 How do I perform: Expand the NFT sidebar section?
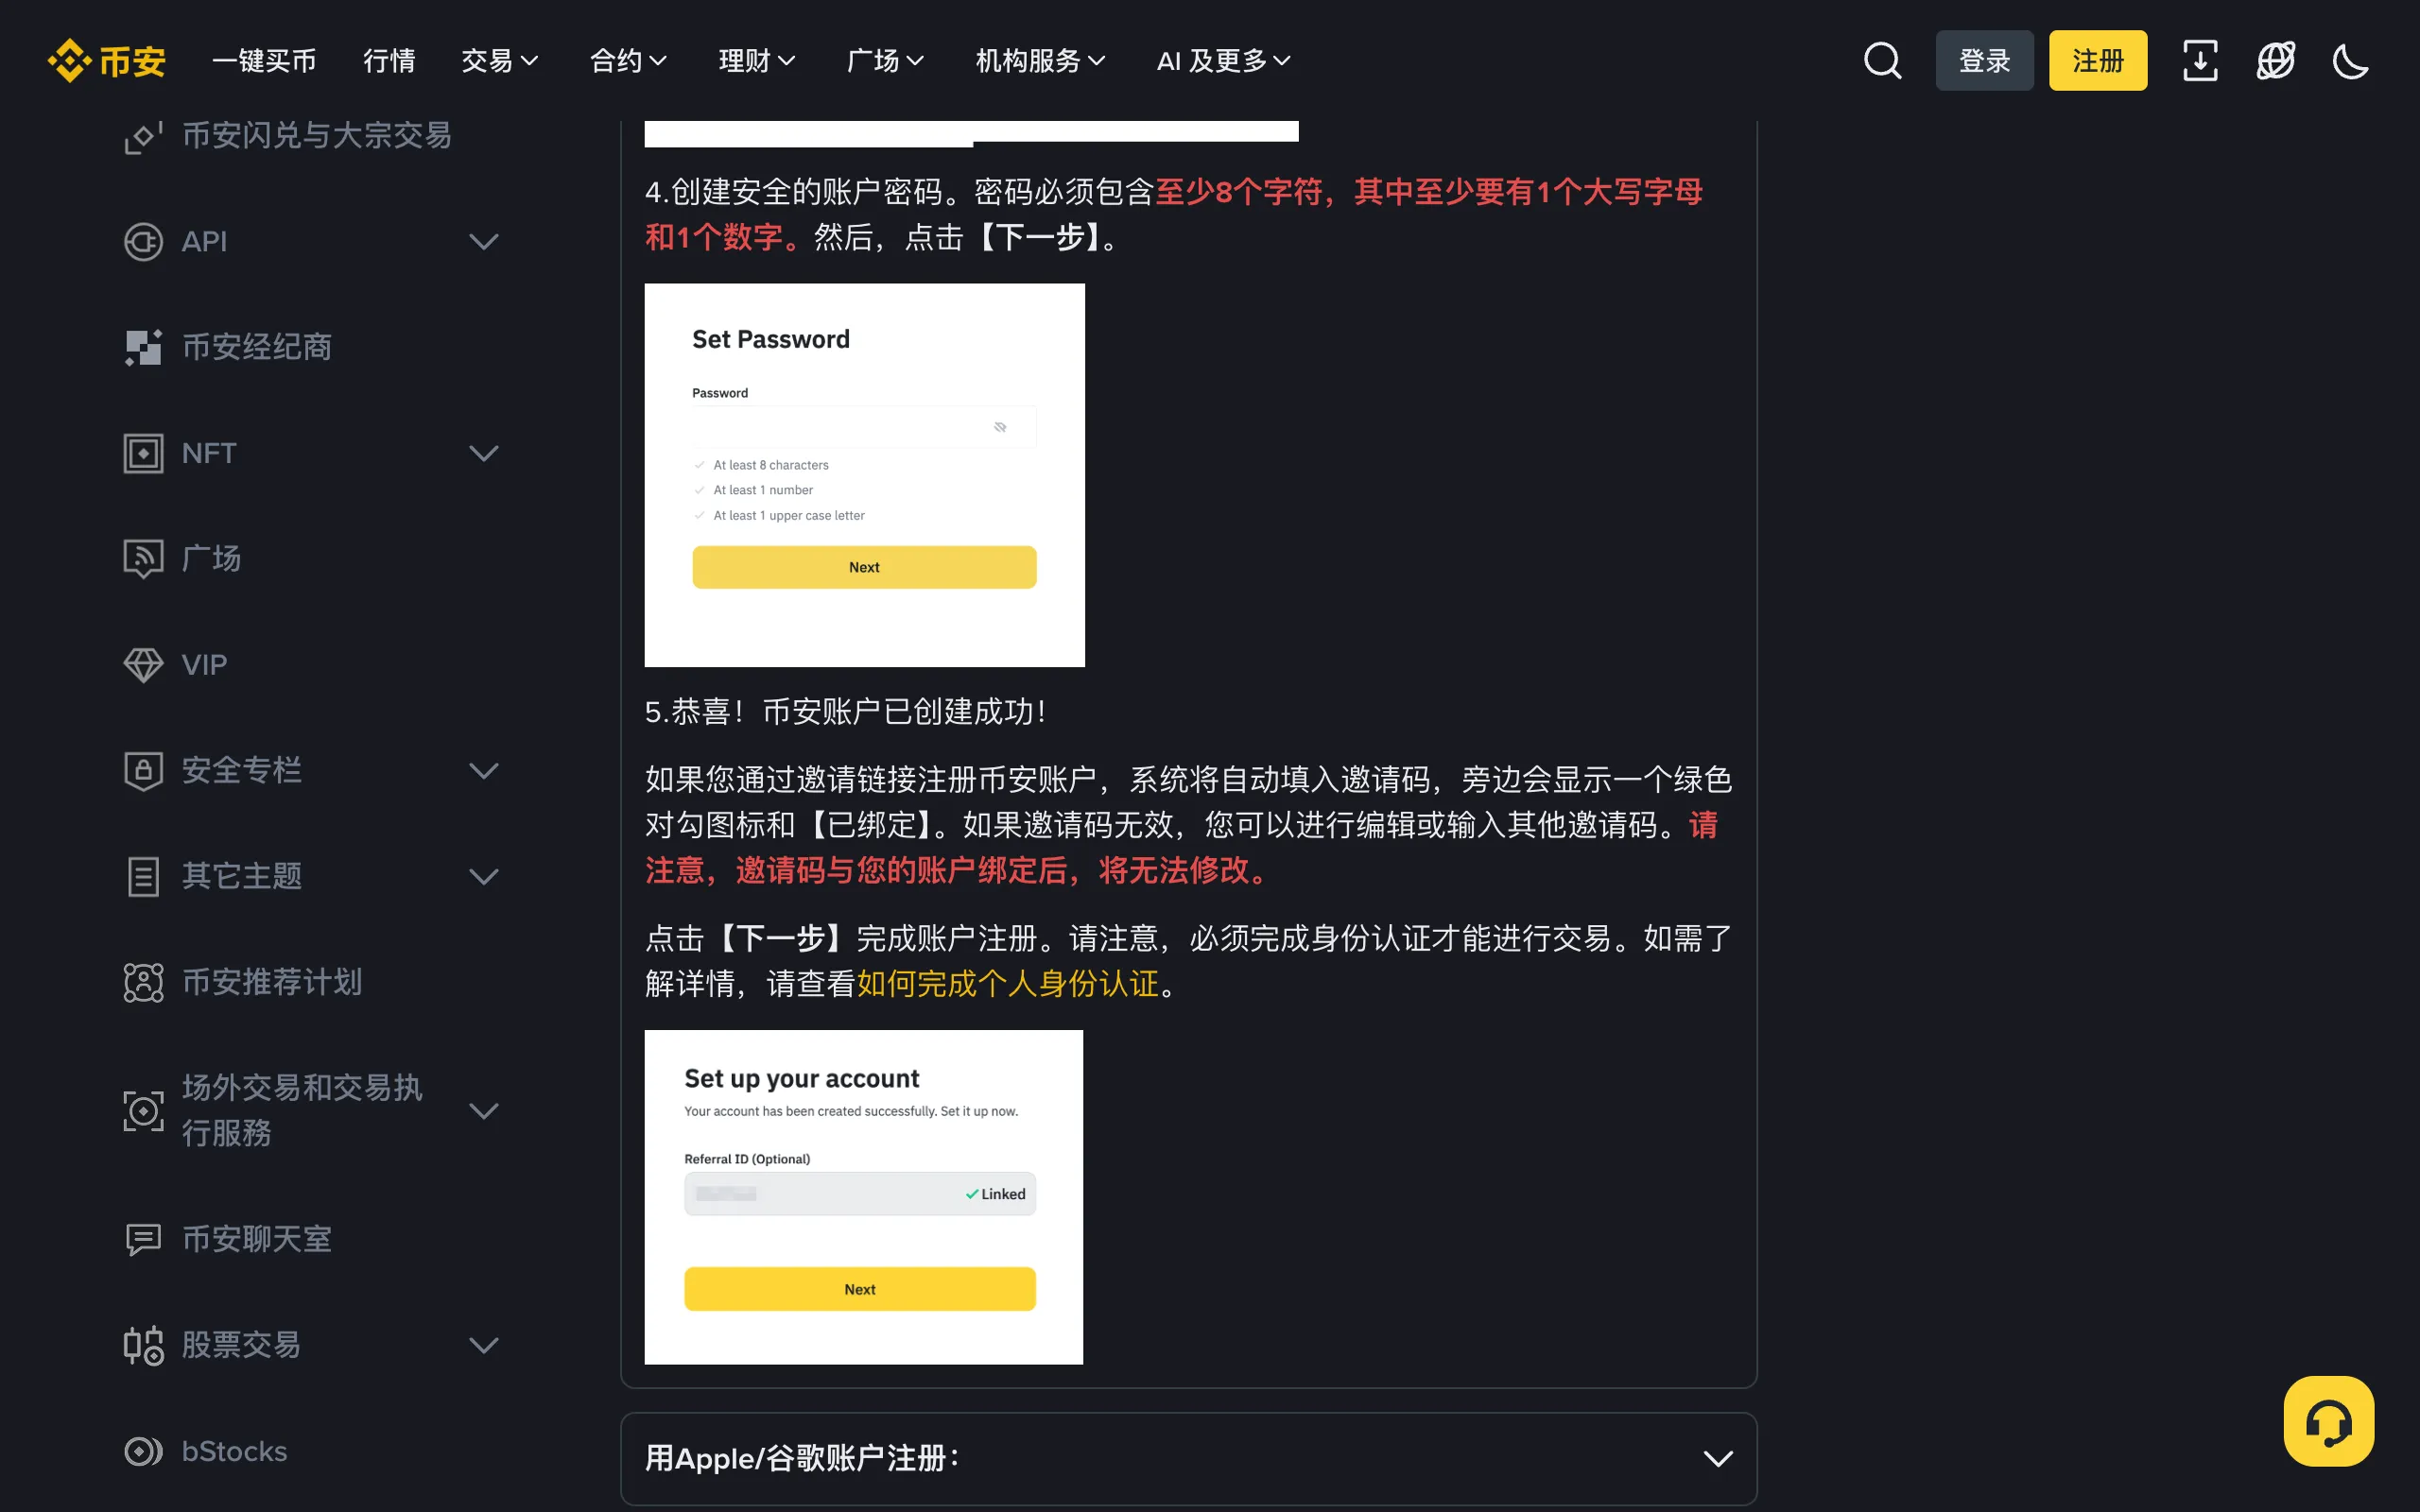click(484, 453)
